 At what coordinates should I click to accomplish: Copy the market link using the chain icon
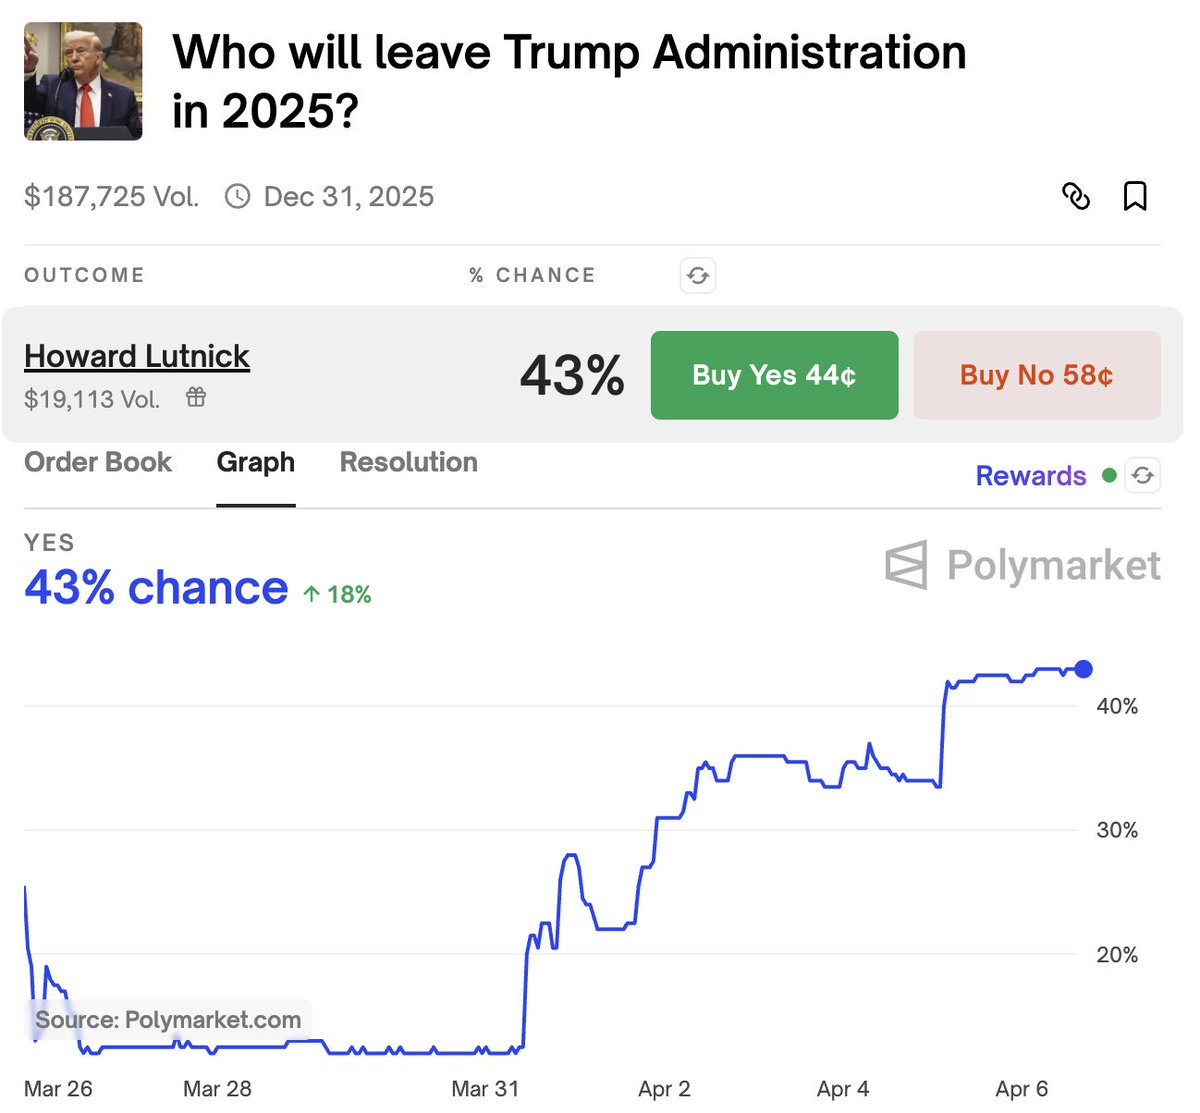[1075, 196]
